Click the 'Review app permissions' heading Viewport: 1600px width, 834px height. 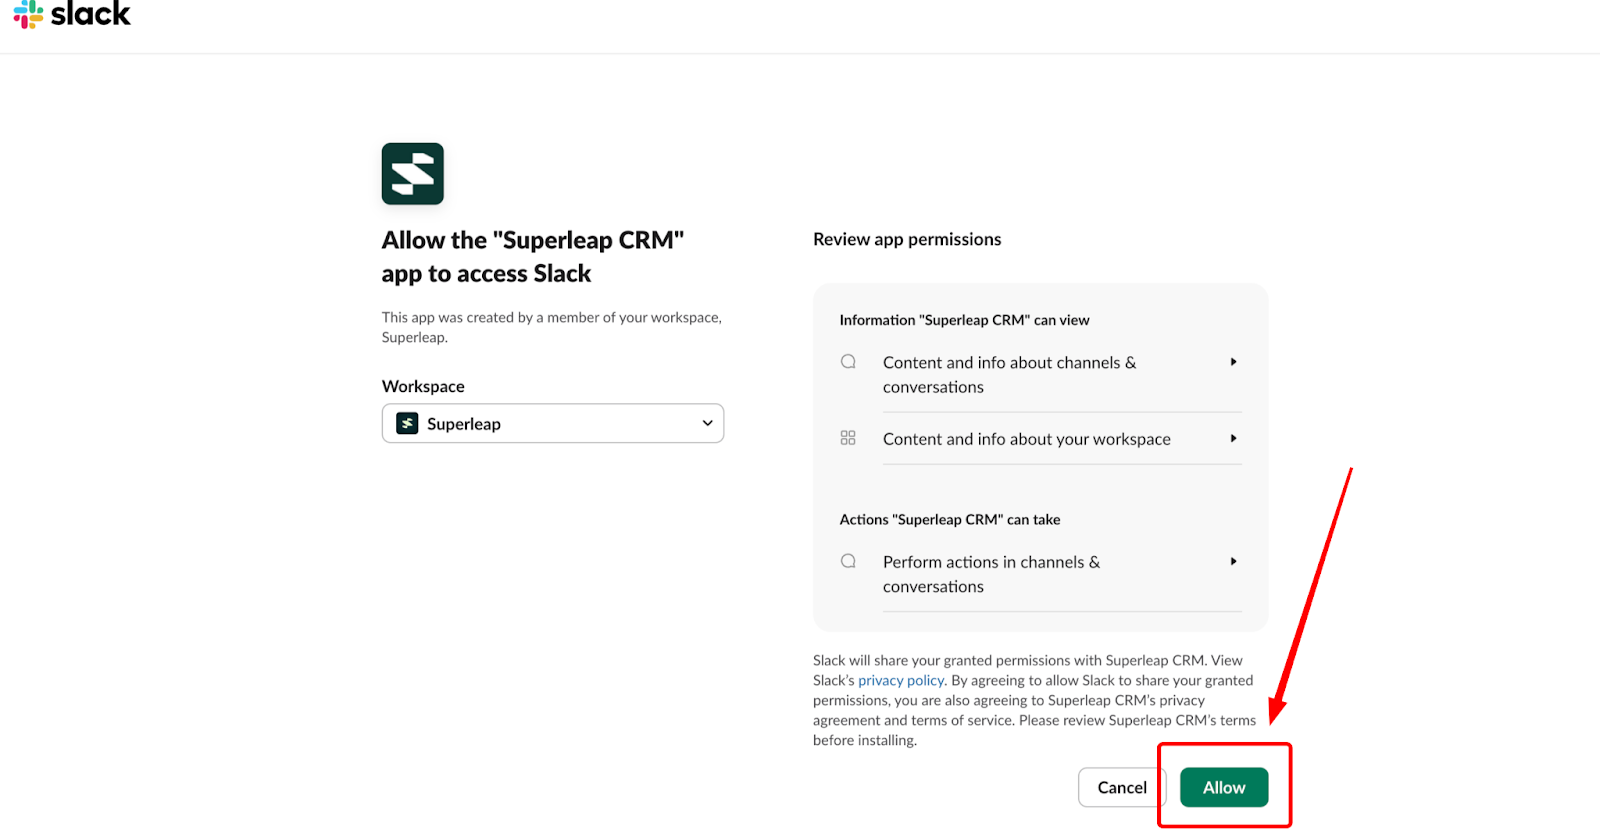907,239
